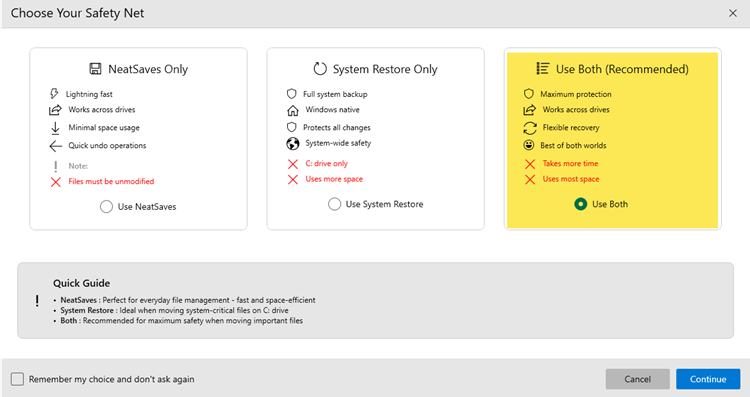Image resolution: width=750 pixels, height=397 pixels.
Task: Click the red X beside C: drive only
Action: (x=293, y=164)
